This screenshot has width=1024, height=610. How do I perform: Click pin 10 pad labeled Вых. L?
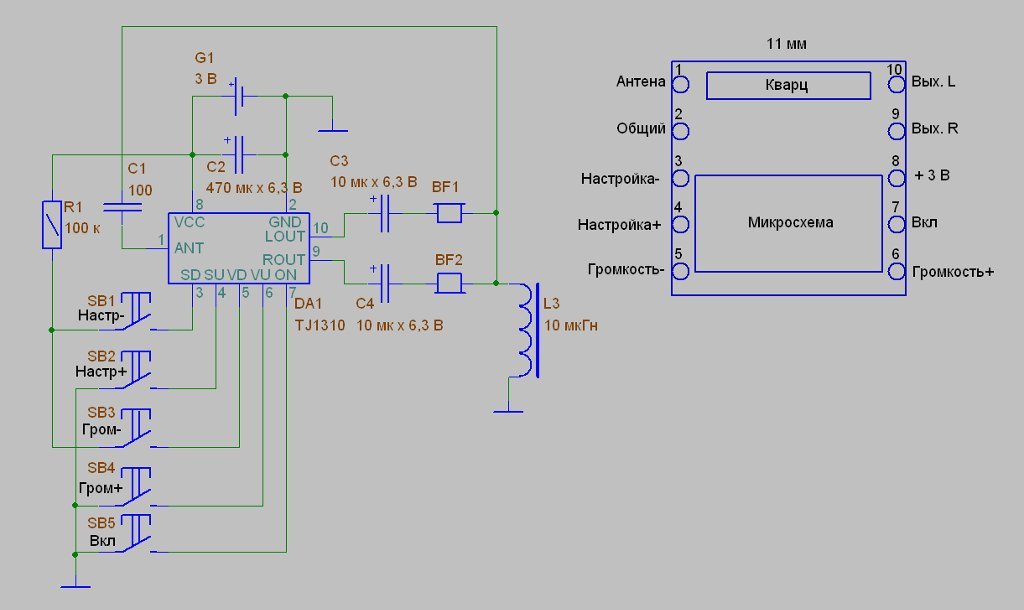pyautogui.click(x=896, y=84)
